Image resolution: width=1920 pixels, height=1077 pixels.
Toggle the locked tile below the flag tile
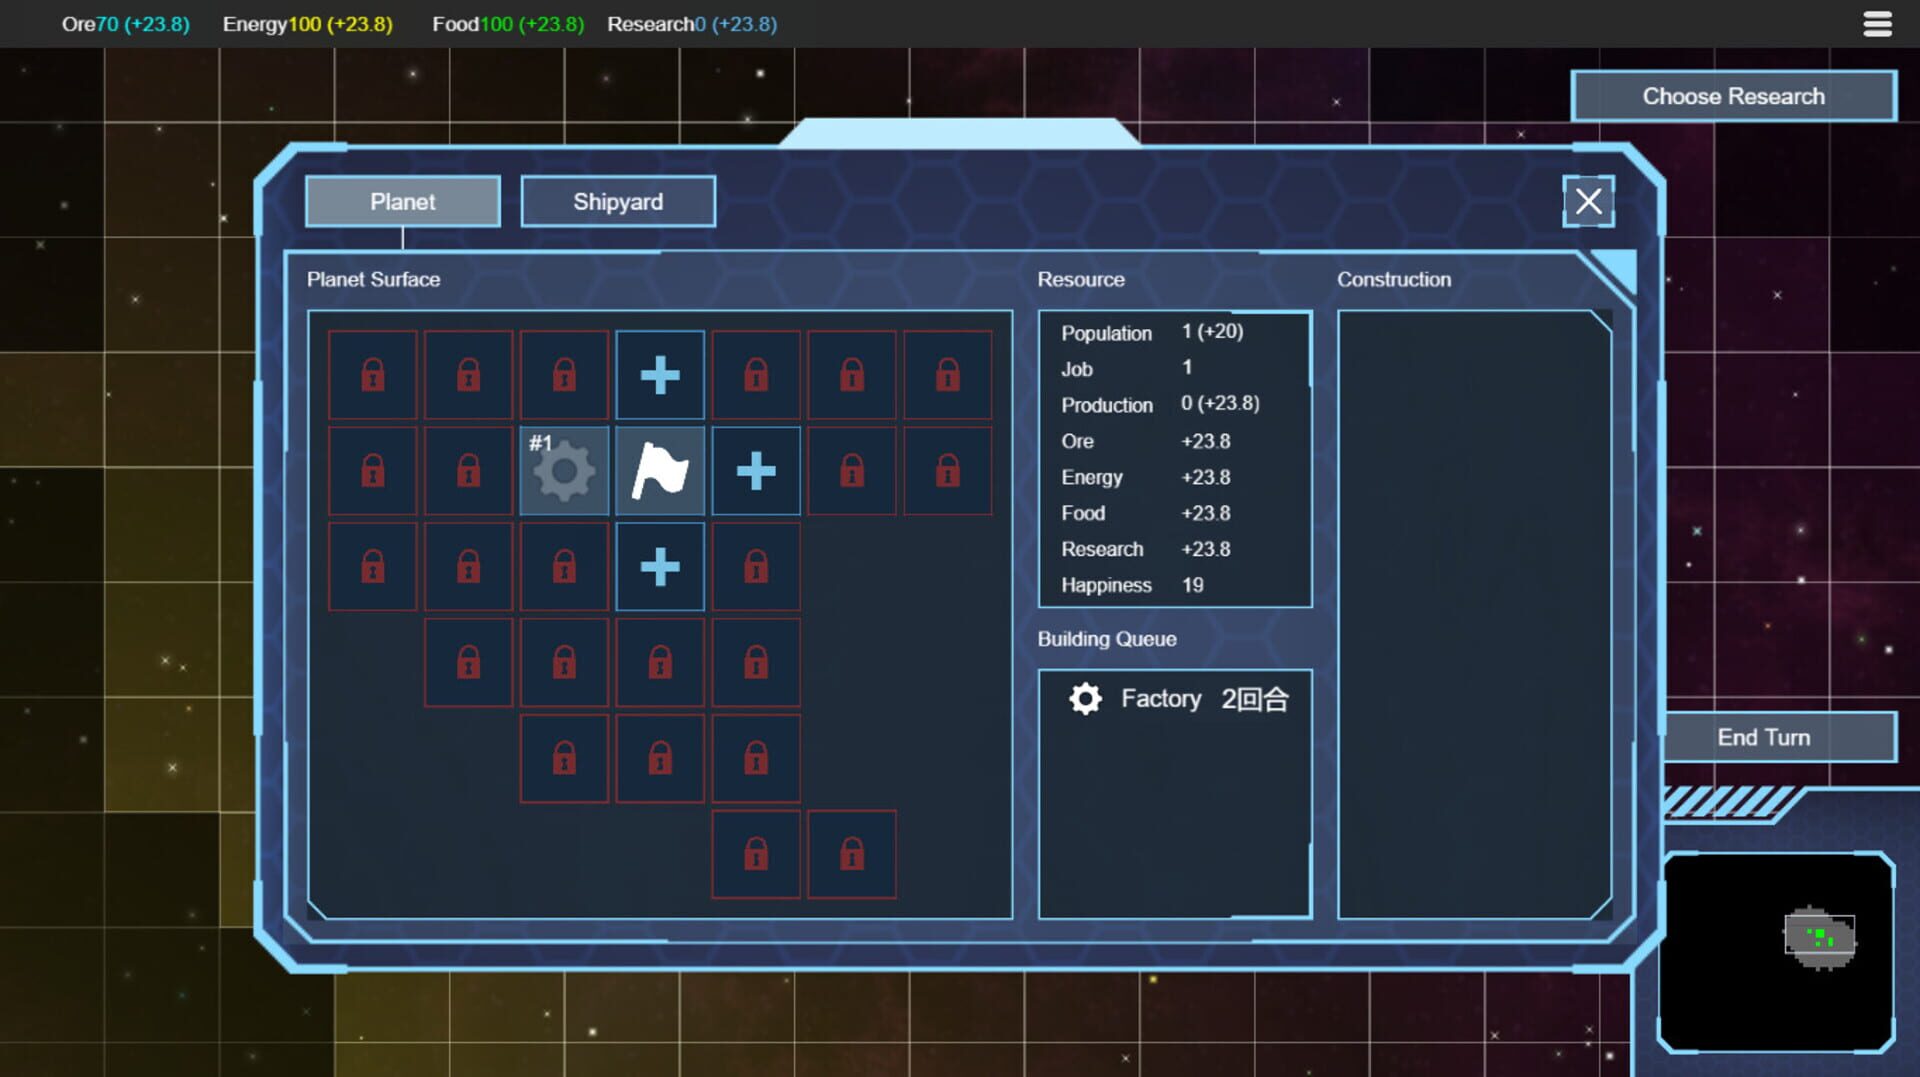click(x=659, y=661)
